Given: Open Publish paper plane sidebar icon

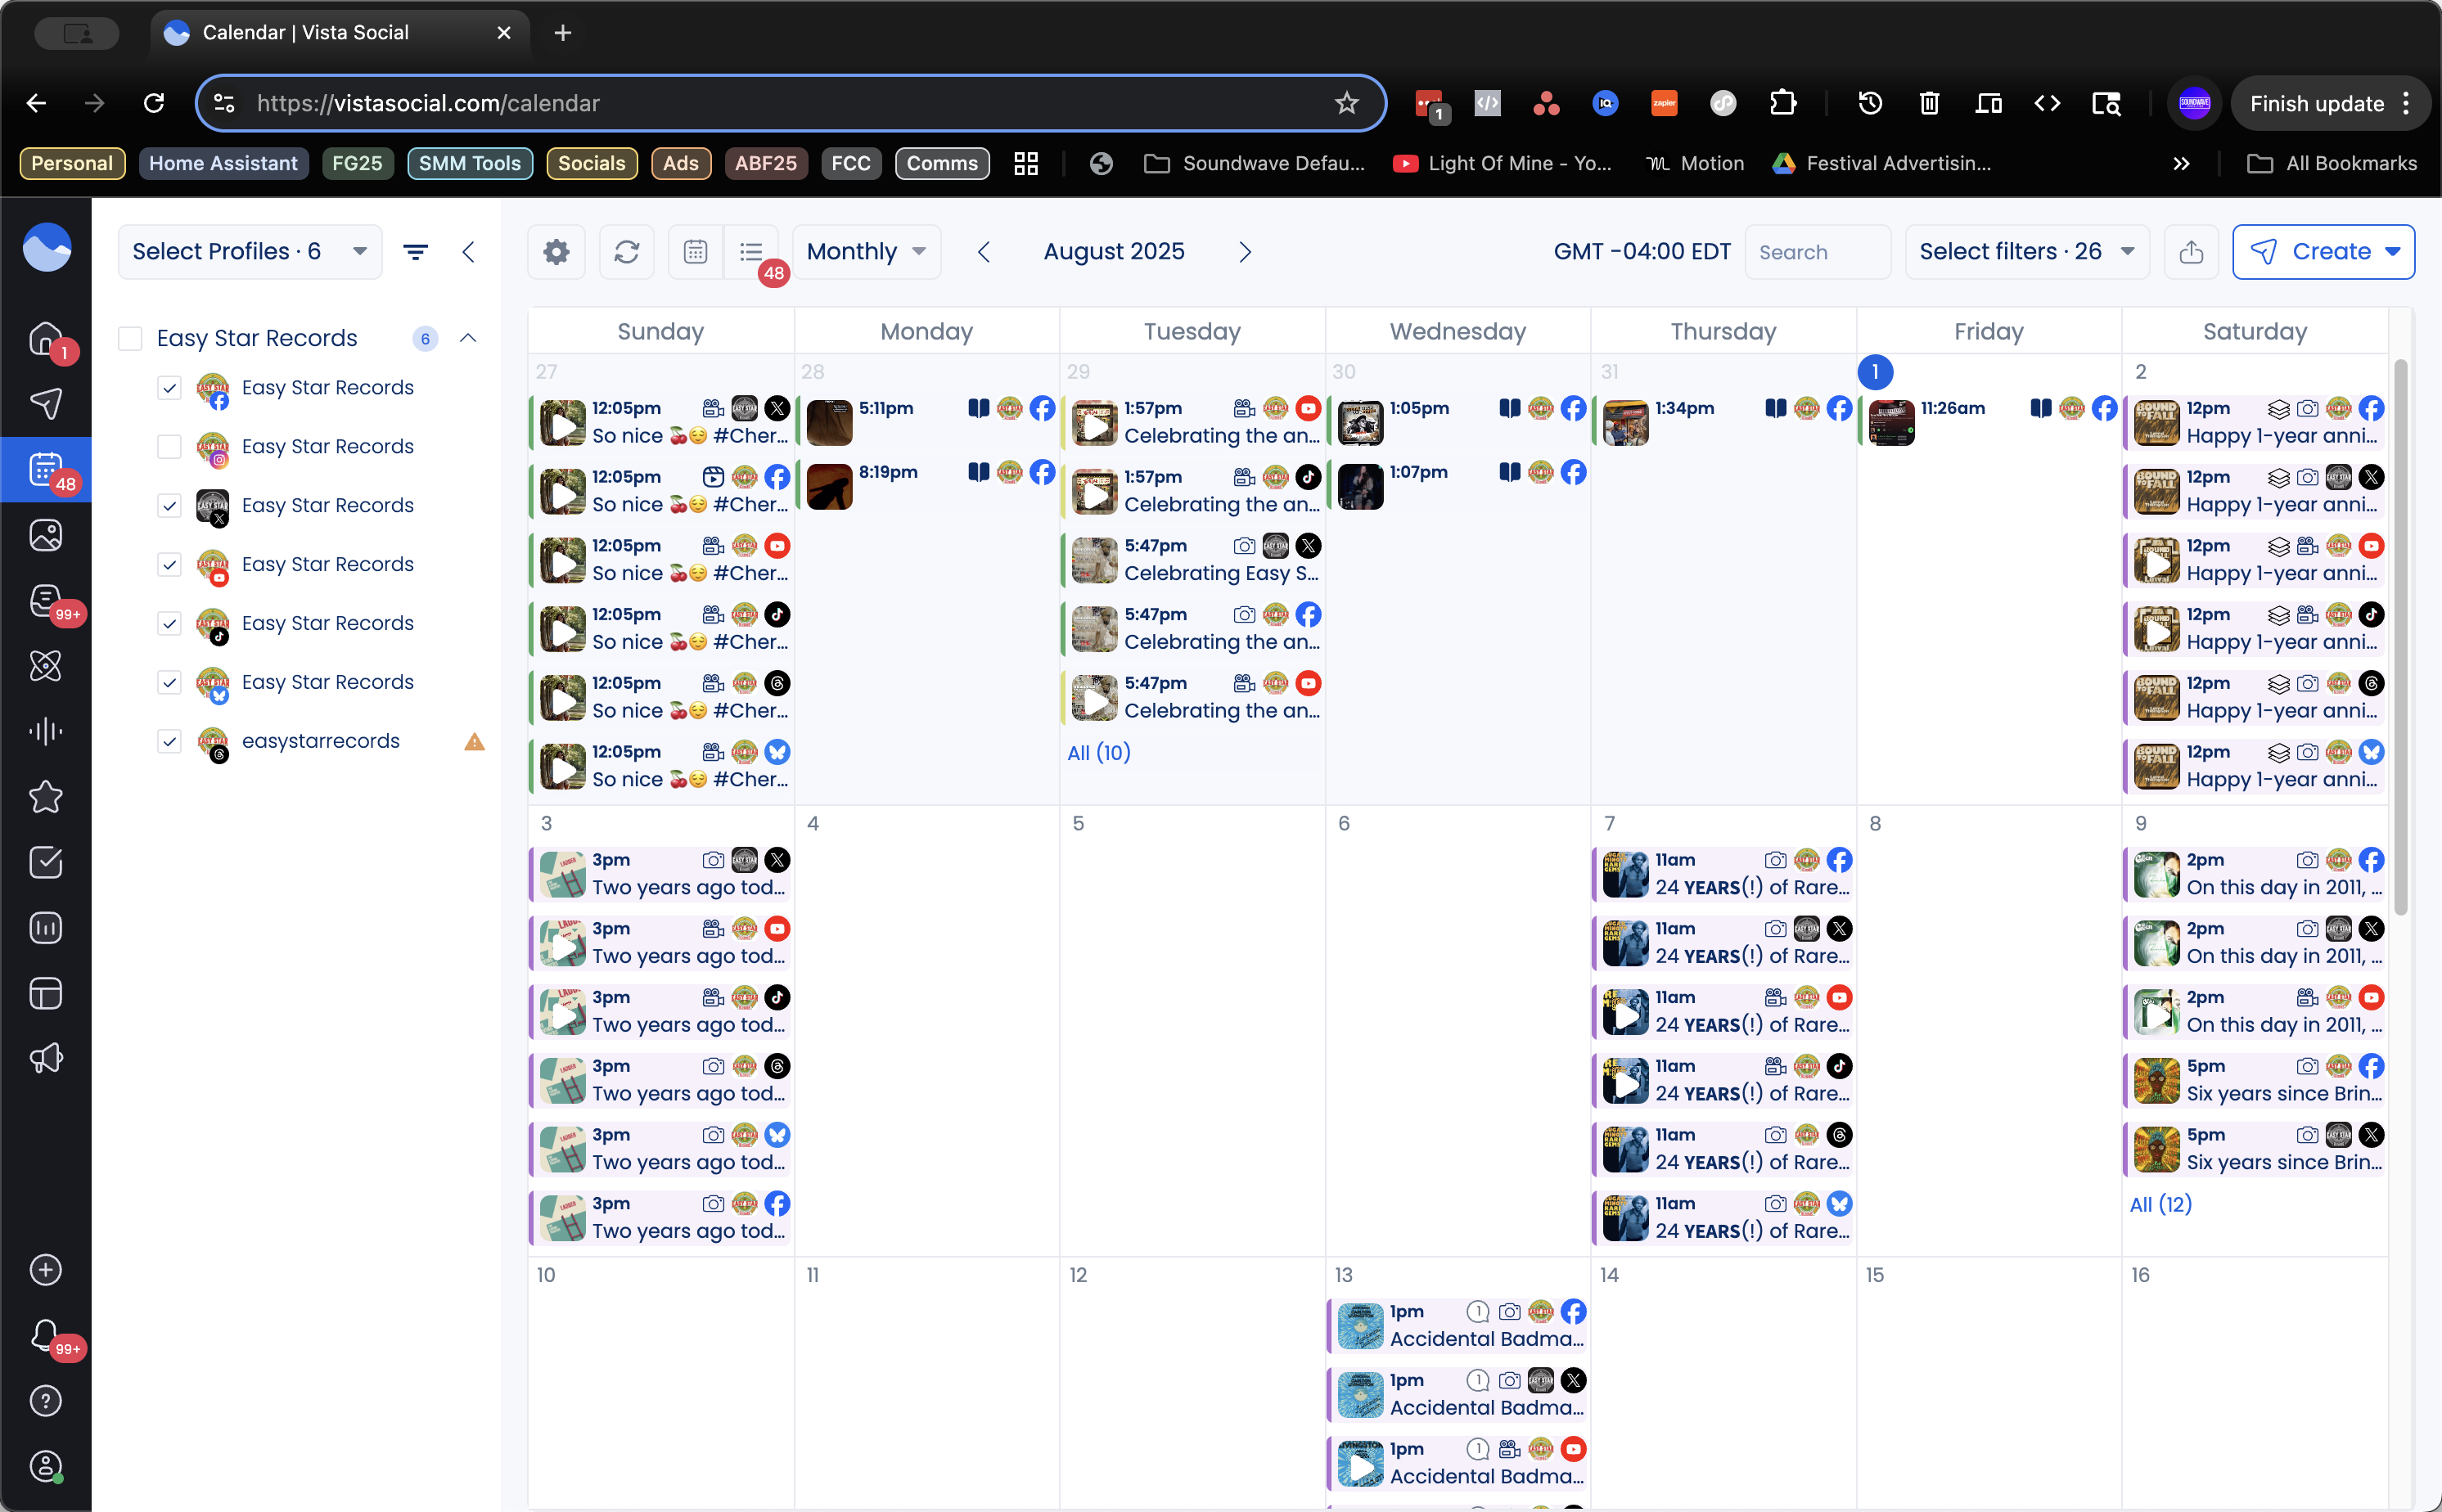Looking at the screenshot, I should click(46, 403).
